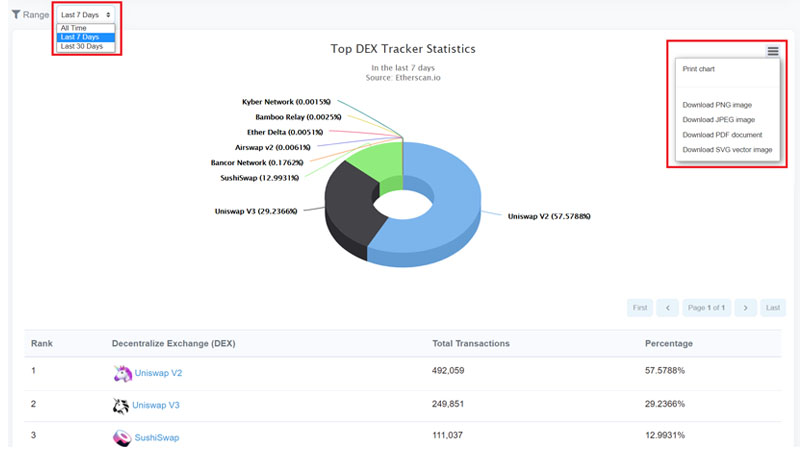
Task: Select Download JPEG image
Action: point(718,119)
